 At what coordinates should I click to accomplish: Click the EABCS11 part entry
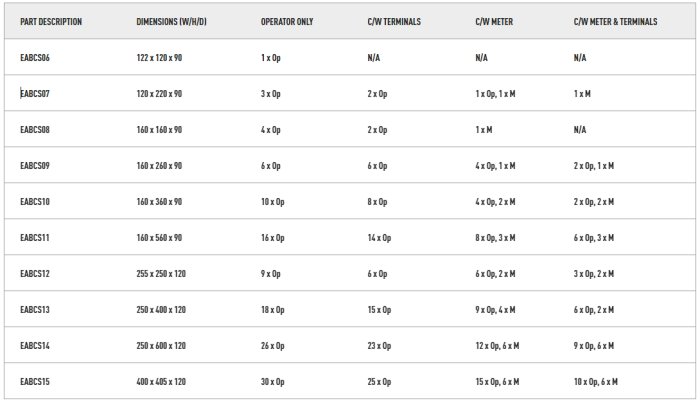coord(35,238)
